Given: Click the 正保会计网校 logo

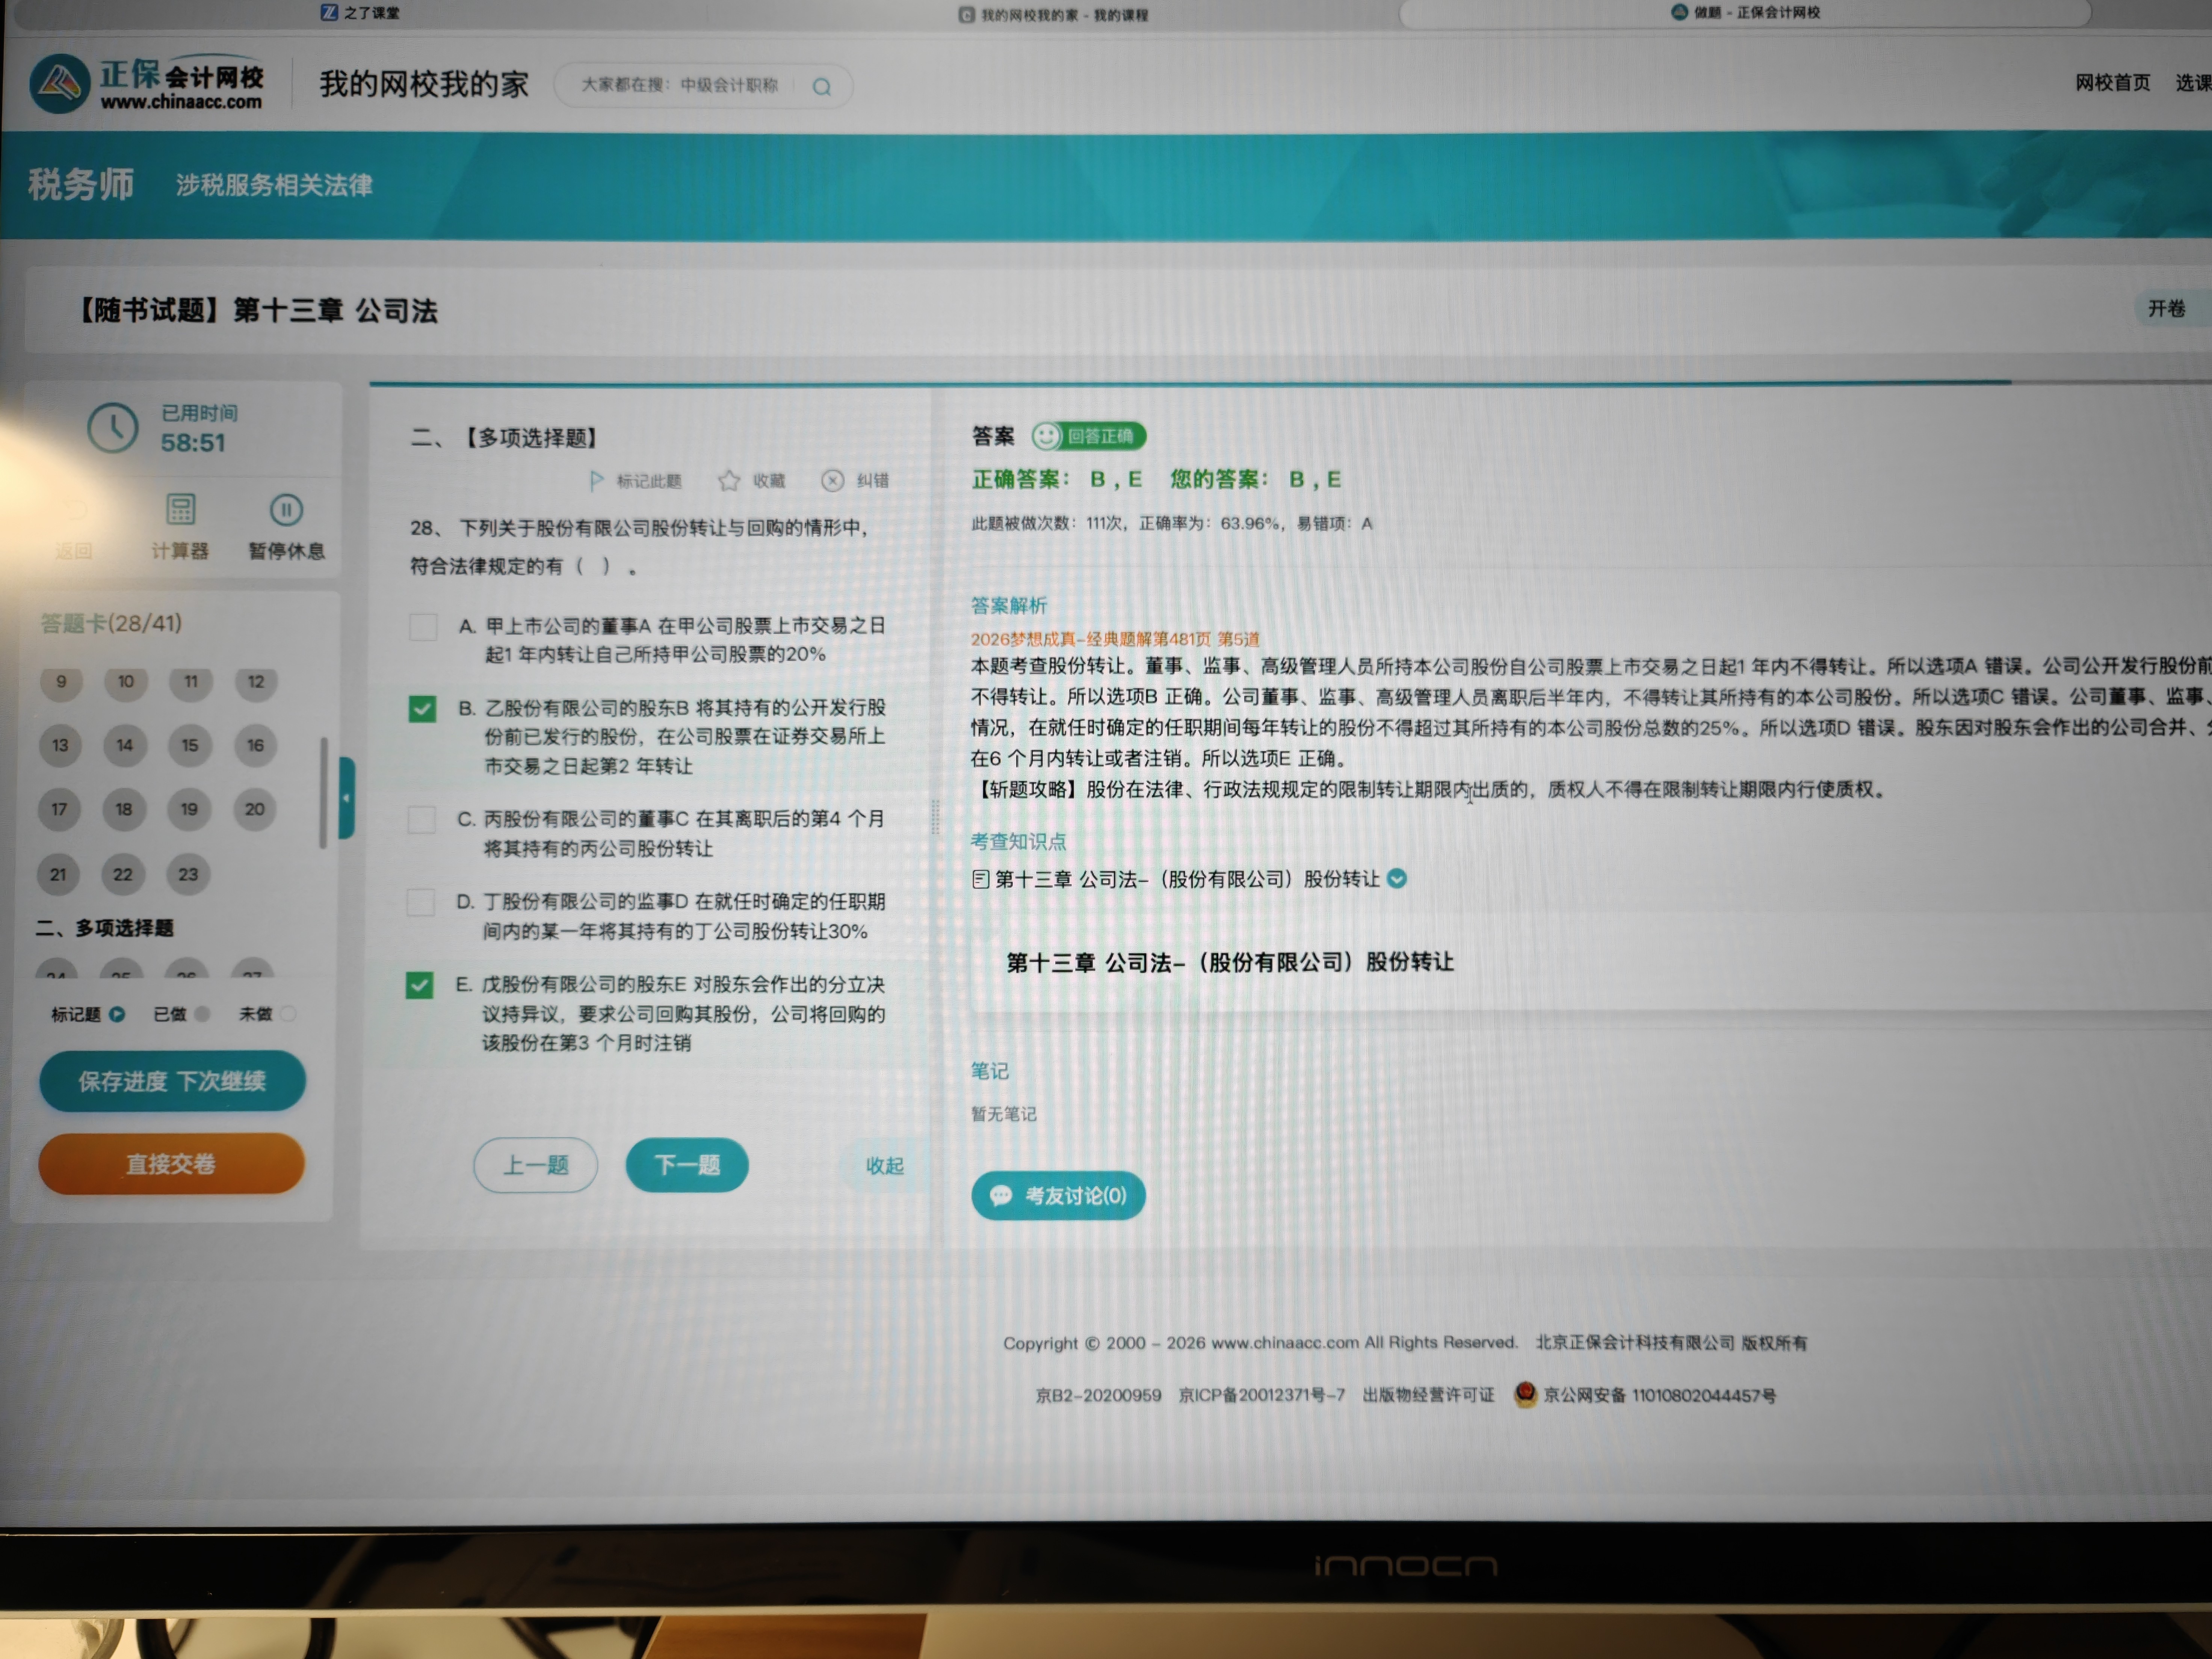Looking at the screenshot, I should 147,84.
